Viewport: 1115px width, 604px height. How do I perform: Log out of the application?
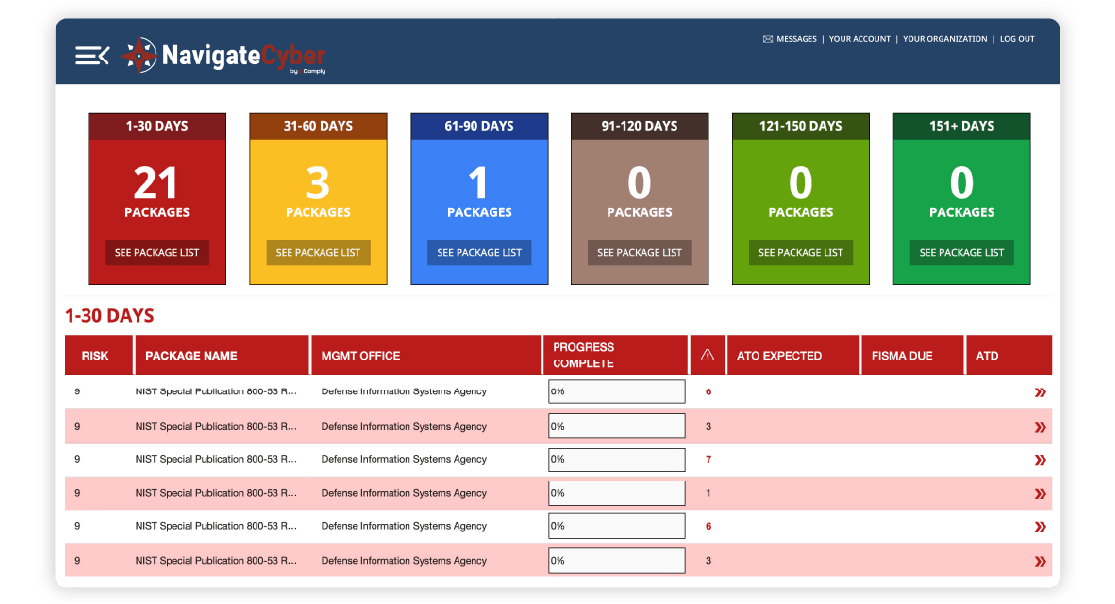coord(1017,39)
